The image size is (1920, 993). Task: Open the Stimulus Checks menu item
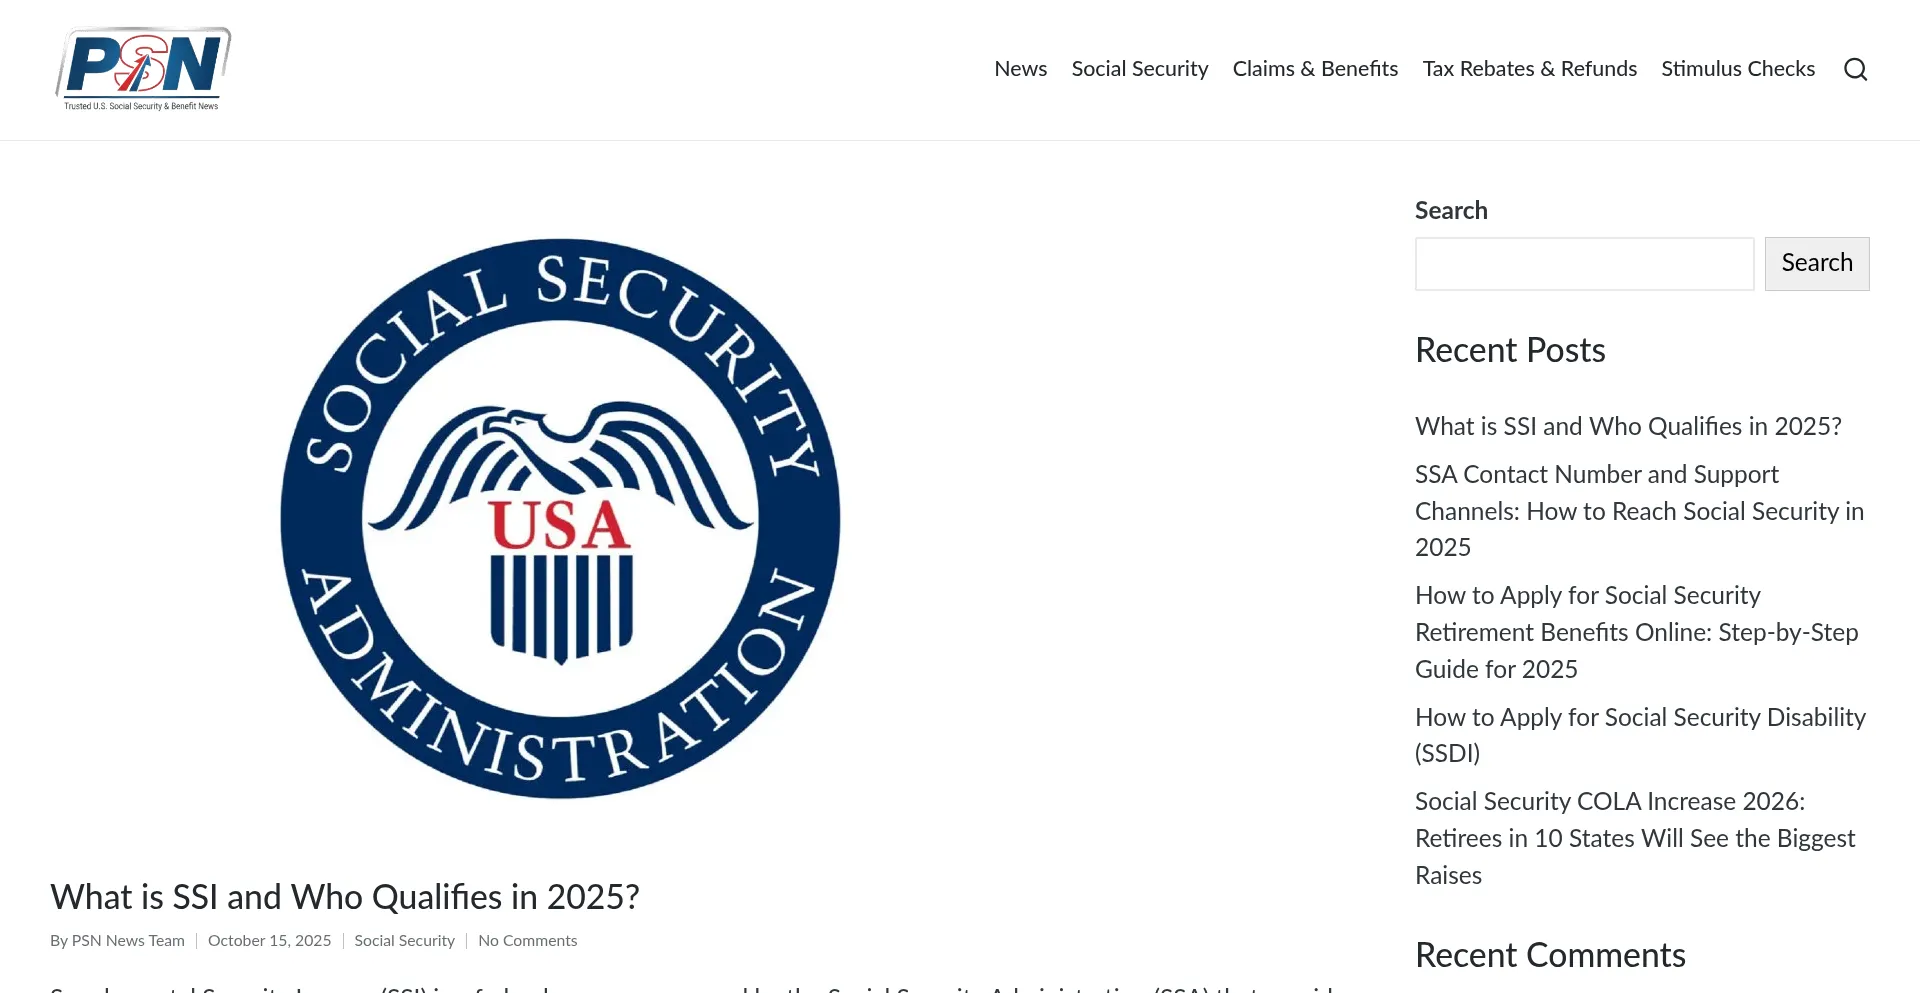tap(1737, 69)
